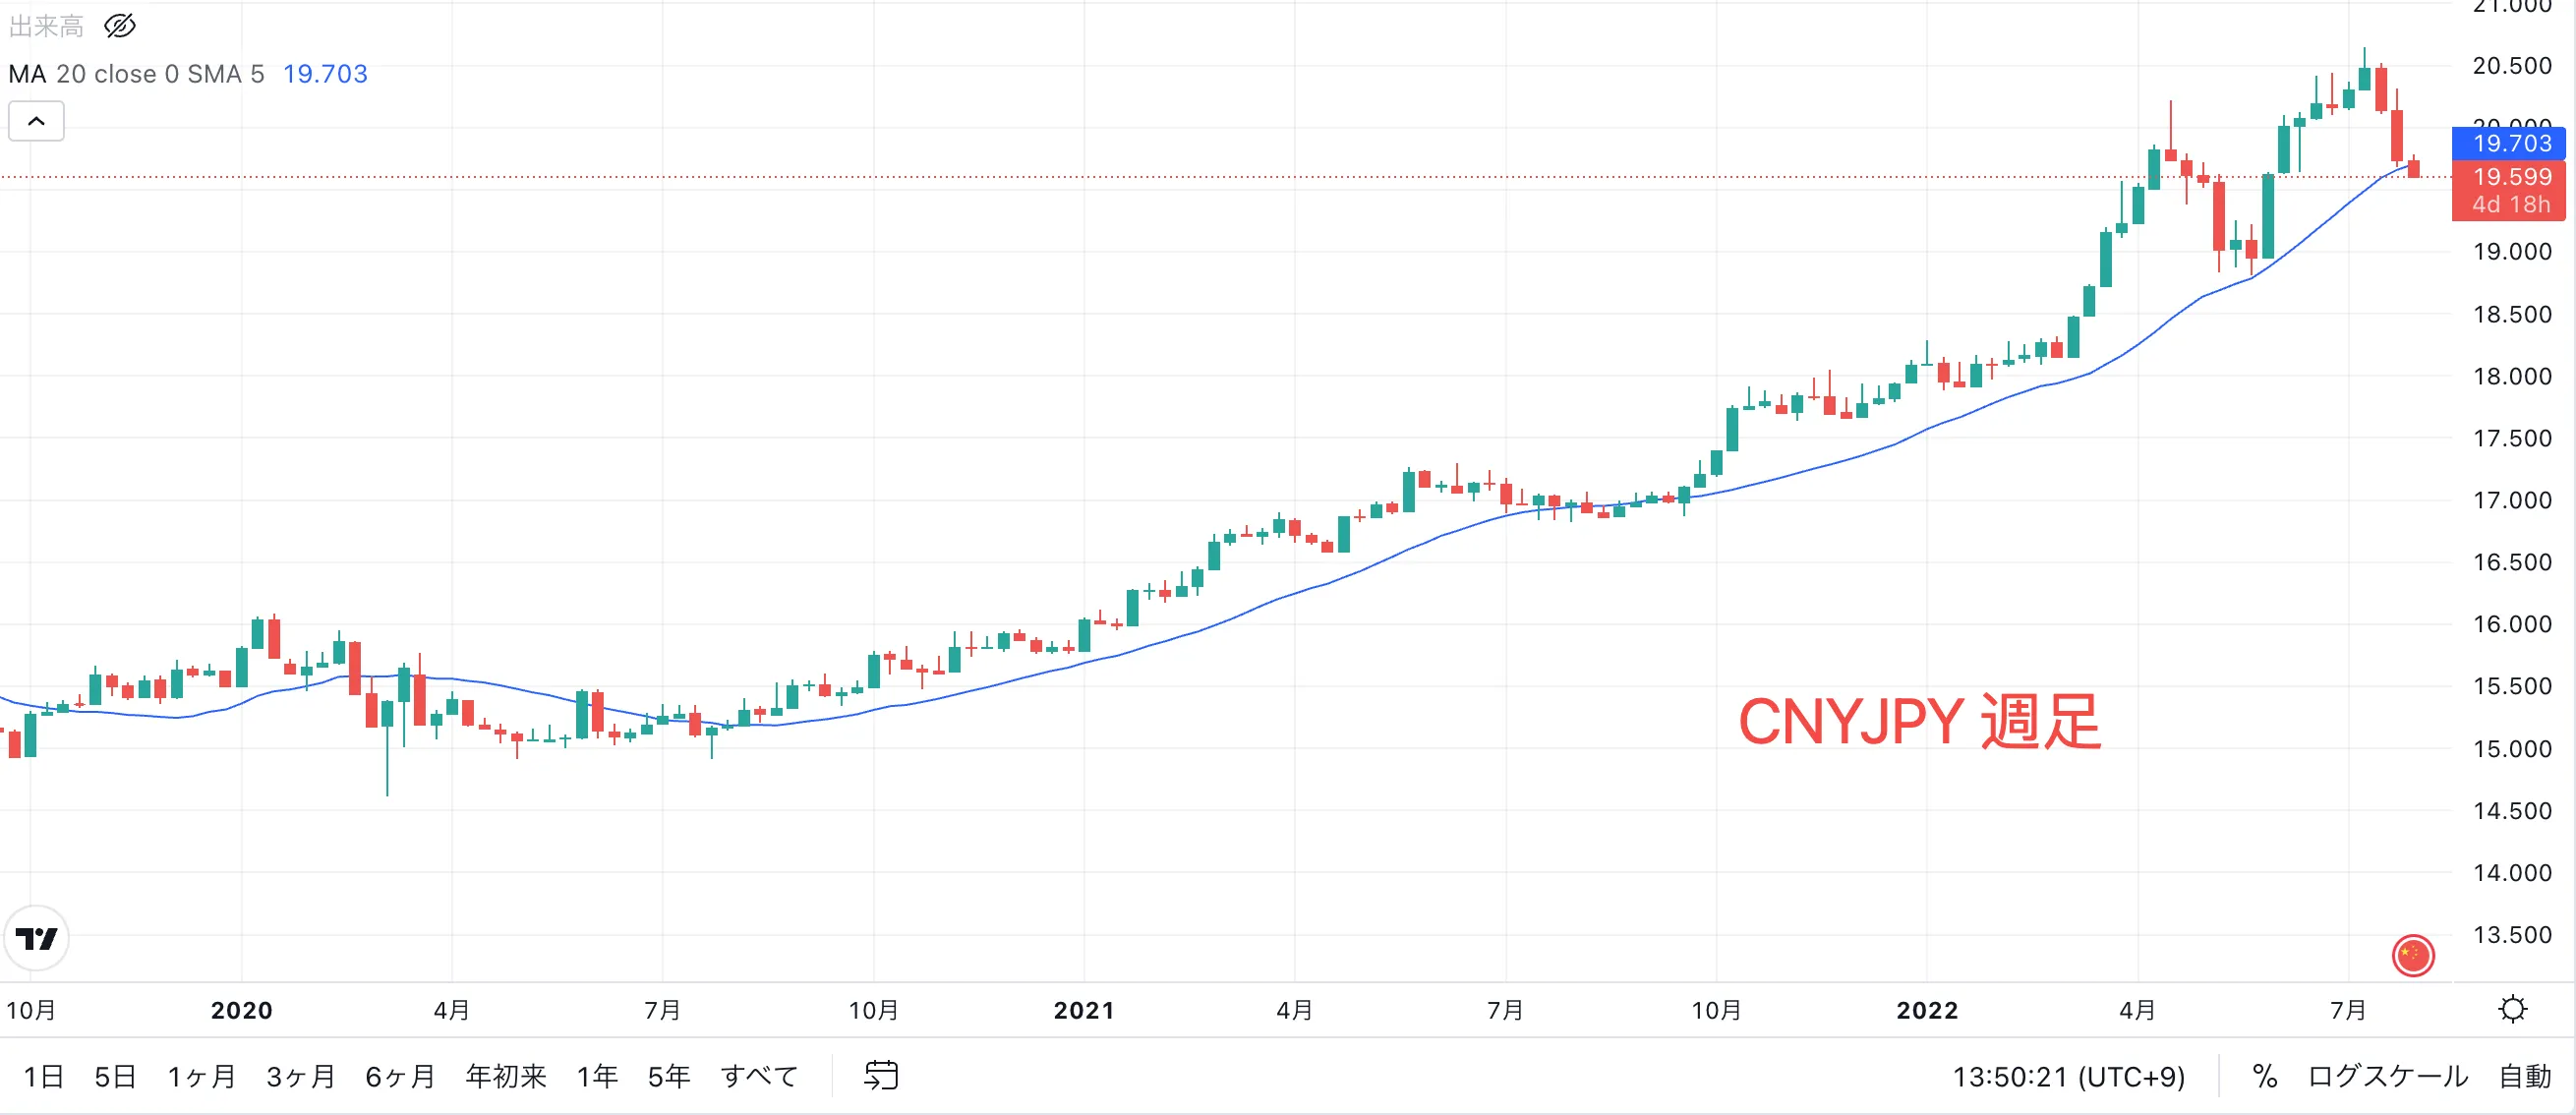Select the 1日 time range
The image size is (2576, 1115).
pyautogui.click(x=44, y=1077)
